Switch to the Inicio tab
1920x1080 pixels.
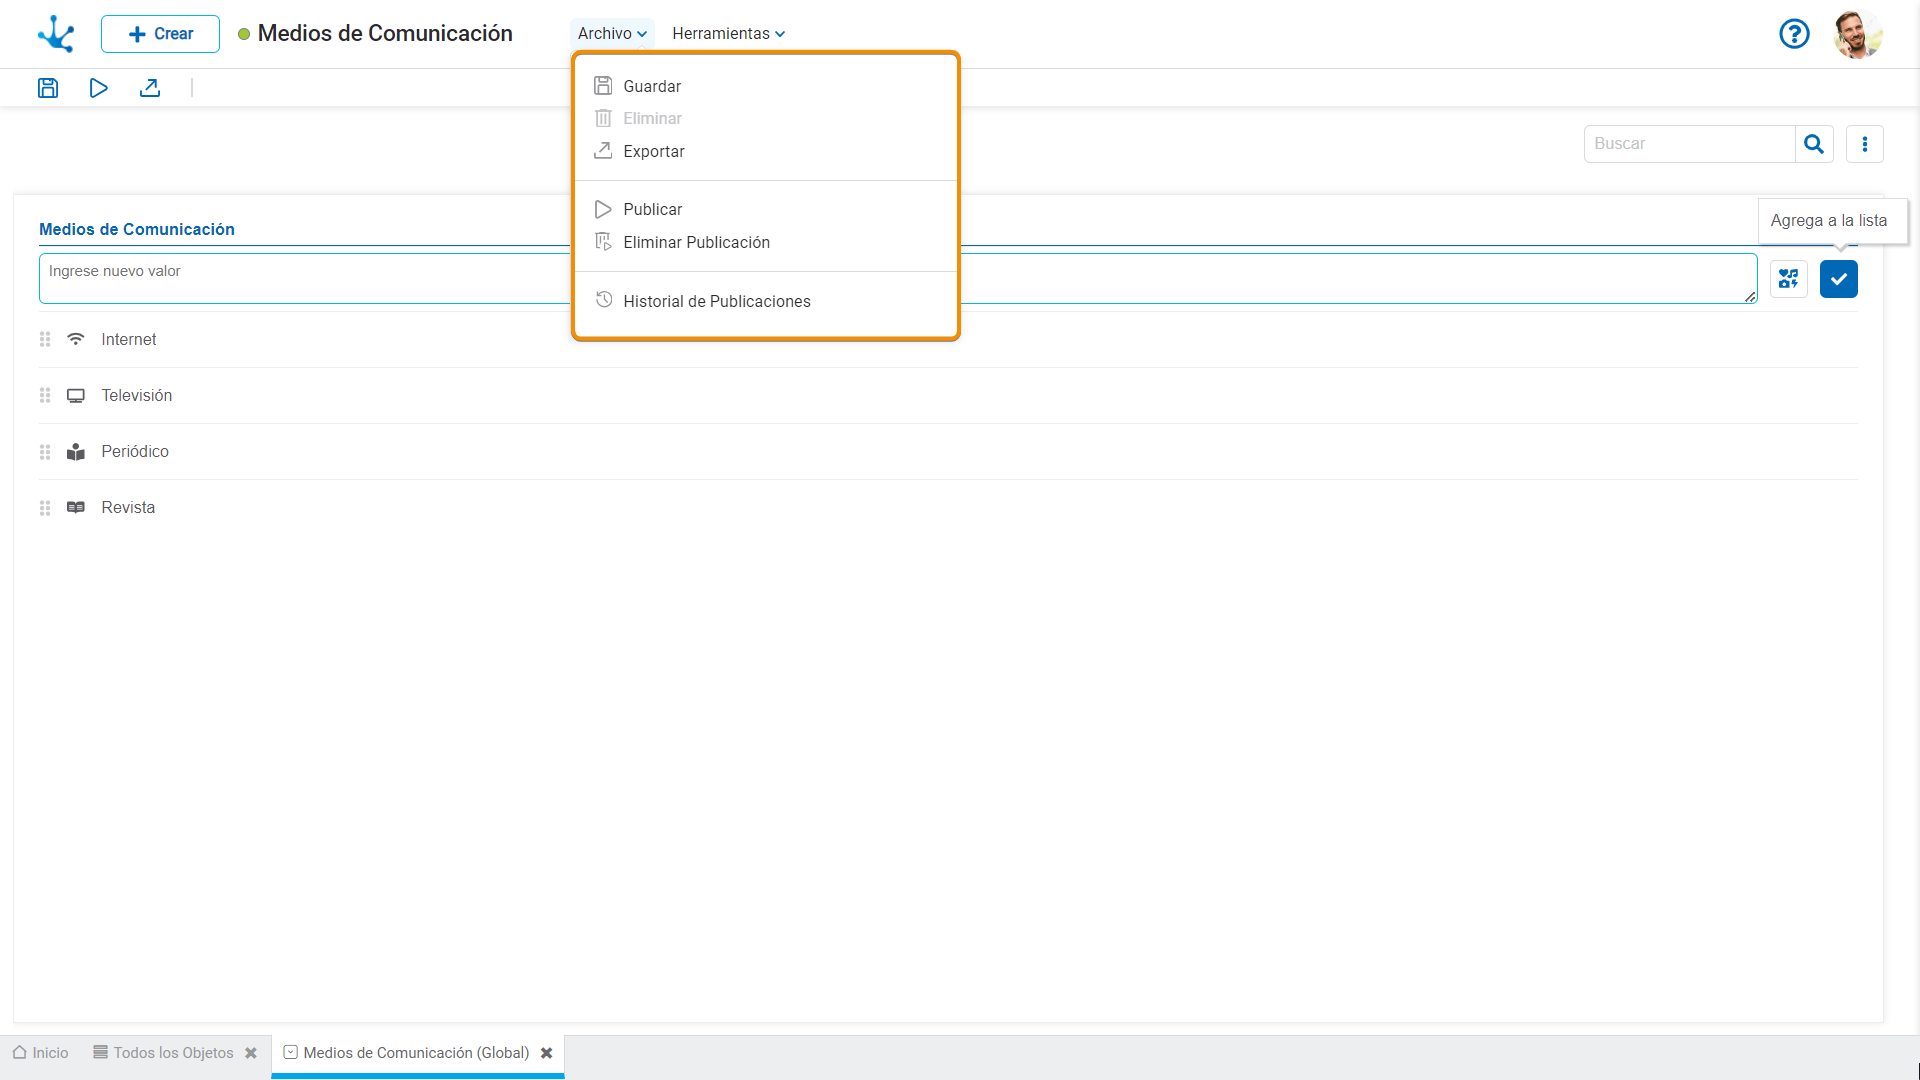click(41, 1053)
